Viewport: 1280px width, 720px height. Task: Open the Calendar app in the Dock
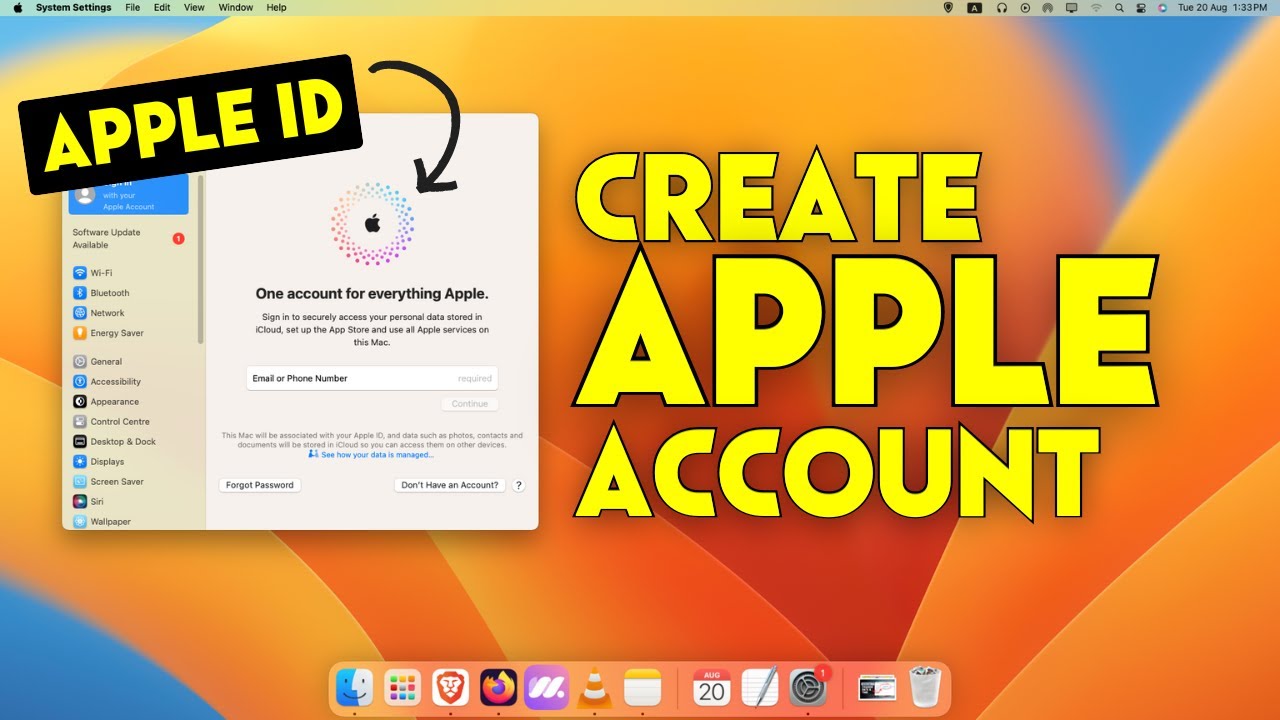(711, 688)
